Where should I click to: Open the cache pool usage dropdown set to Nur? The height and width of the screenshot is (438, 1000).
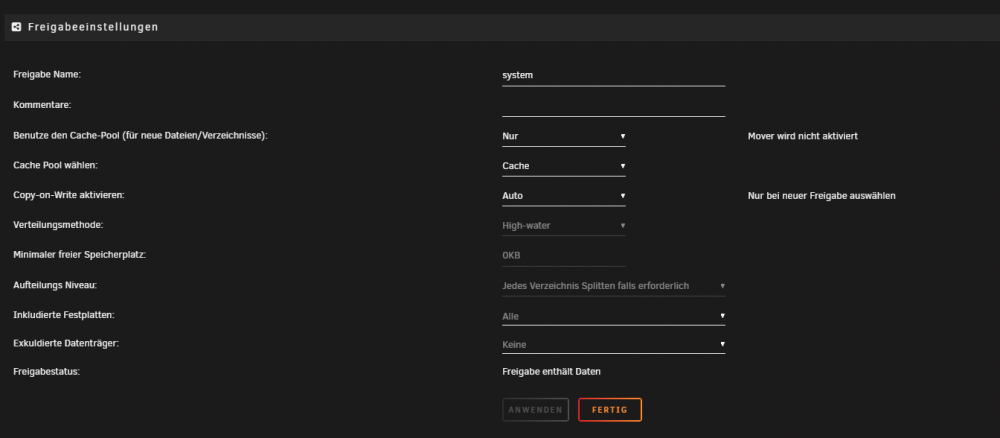coord(564,136)
